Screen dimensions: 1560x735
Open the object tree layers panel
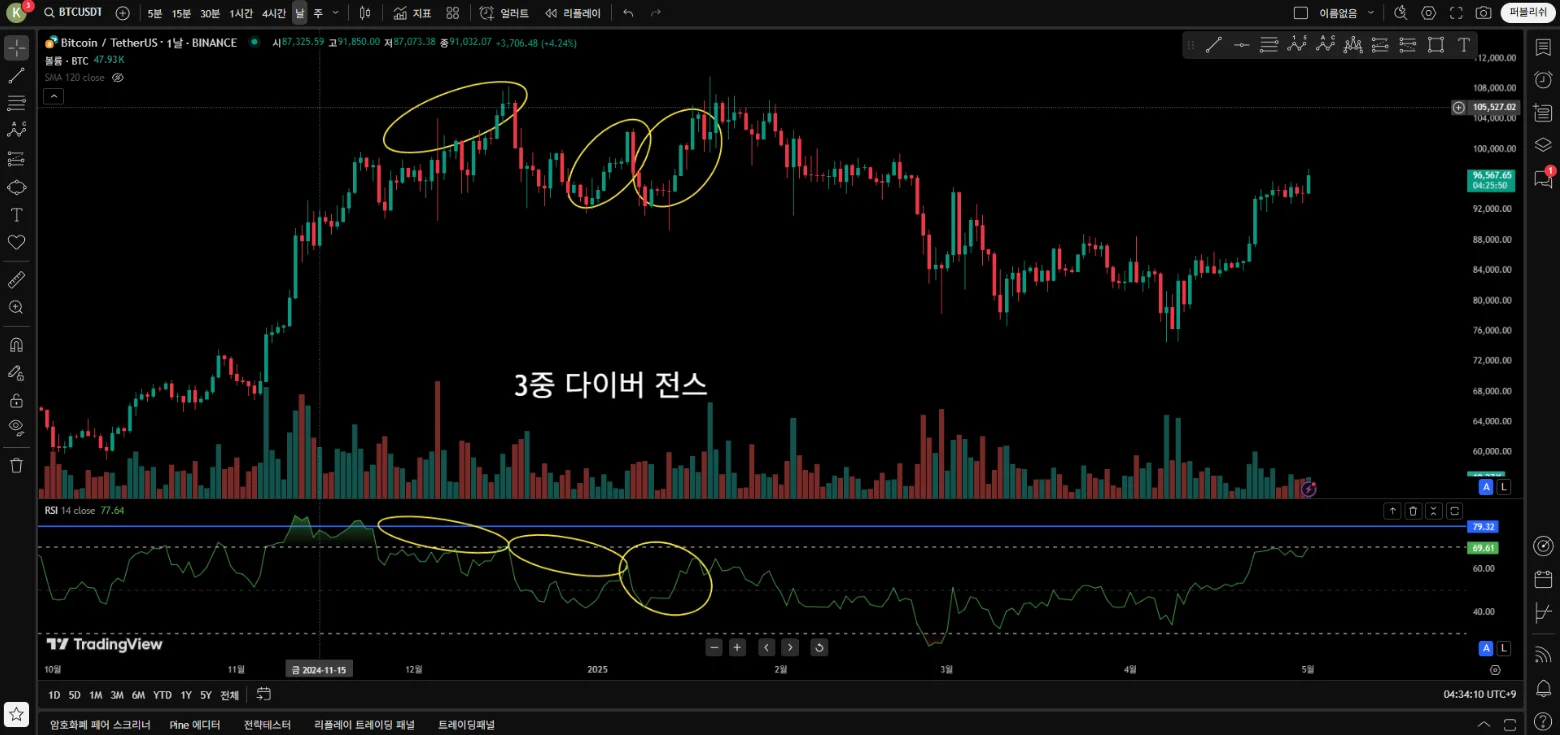click(x=1543, y=145)
